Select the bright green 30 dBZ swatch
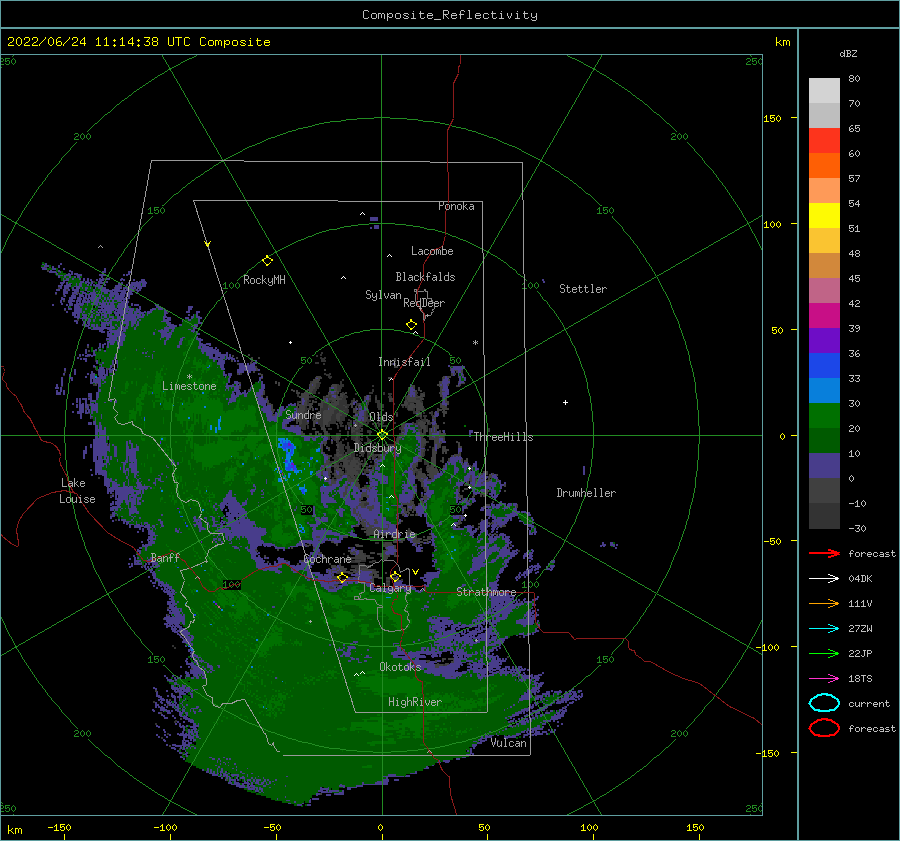The width and height of the screenshot is (900, 841). pyautogui.click(x=824, y=416)
